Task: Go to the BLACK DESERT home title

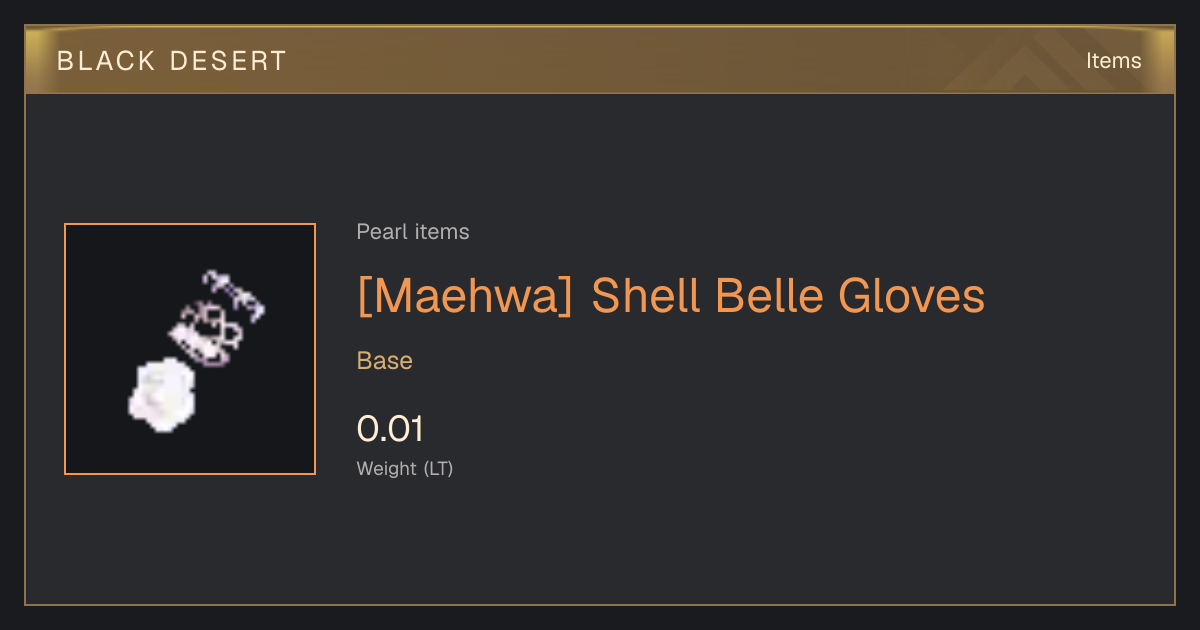Action: (x=172, y=61)
